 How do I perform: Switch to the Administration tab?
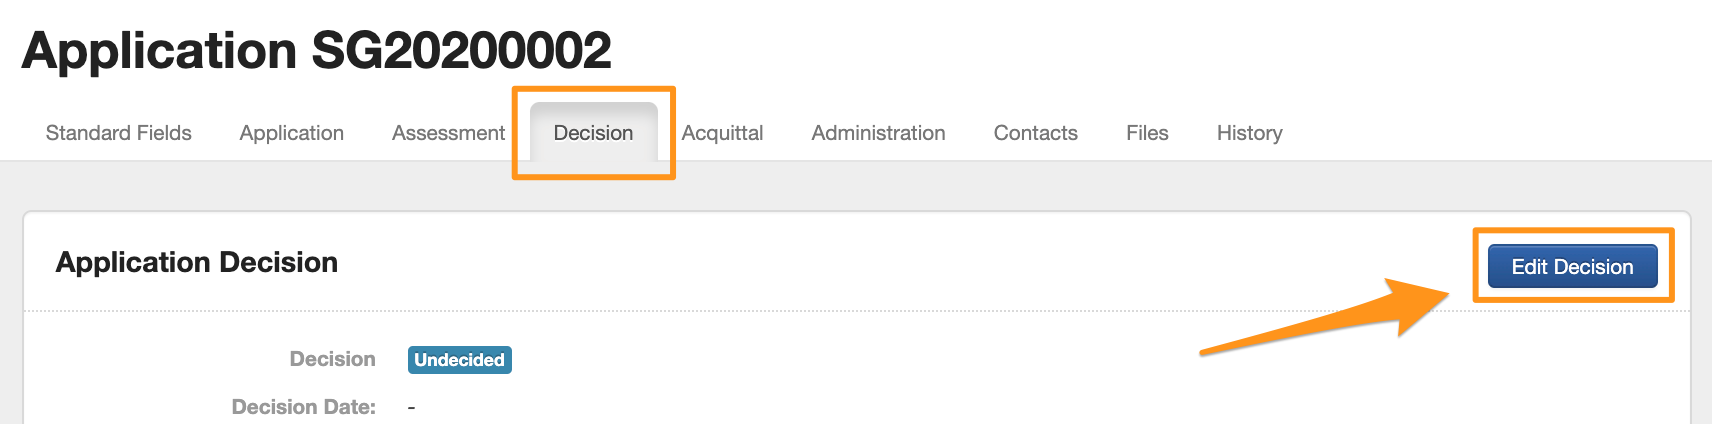[878, 133]
